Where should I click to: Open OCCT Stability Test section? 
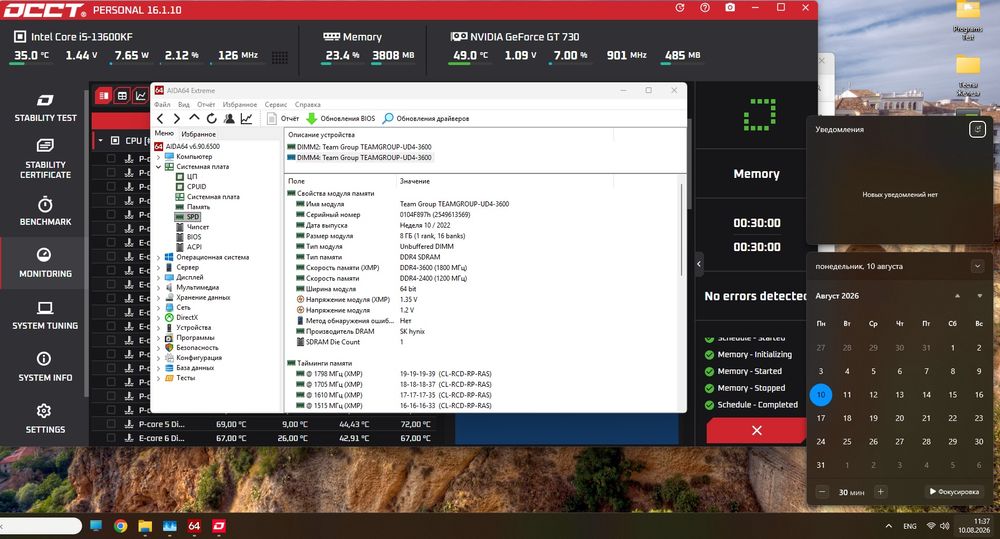tap(45, 107)
